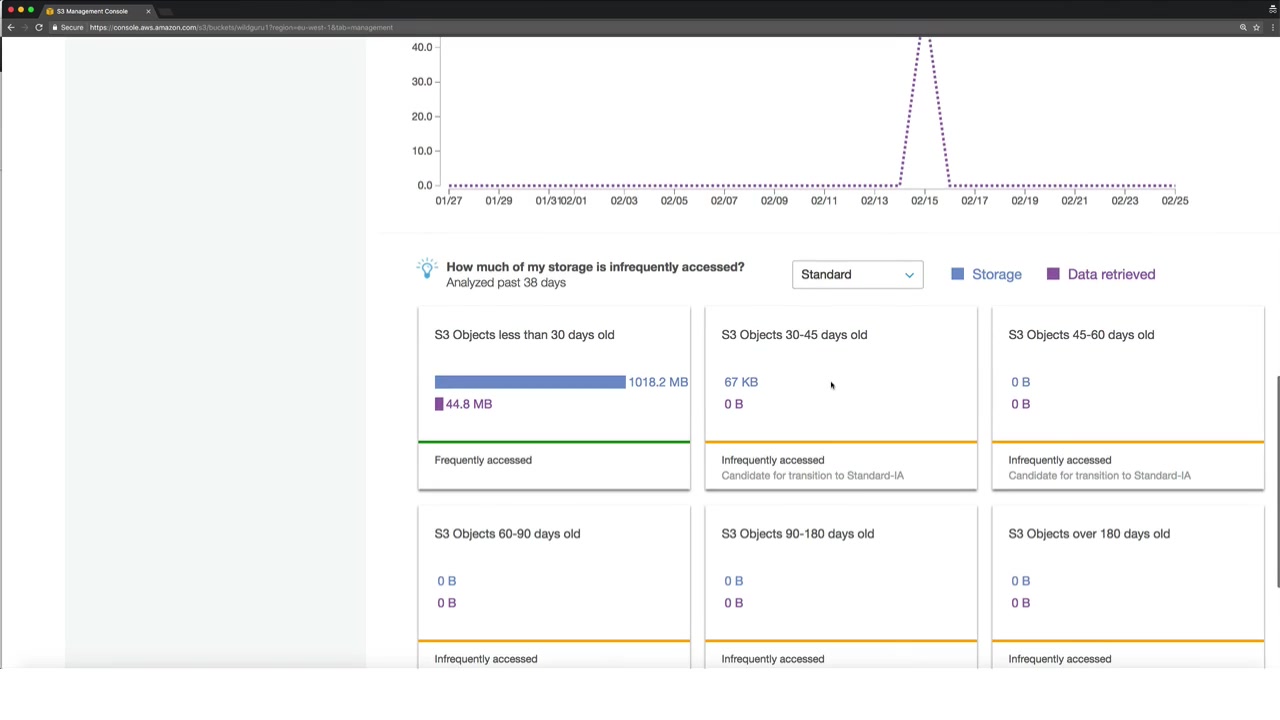Click the blue 1018.2 MB storage bar

click(530, 382)
